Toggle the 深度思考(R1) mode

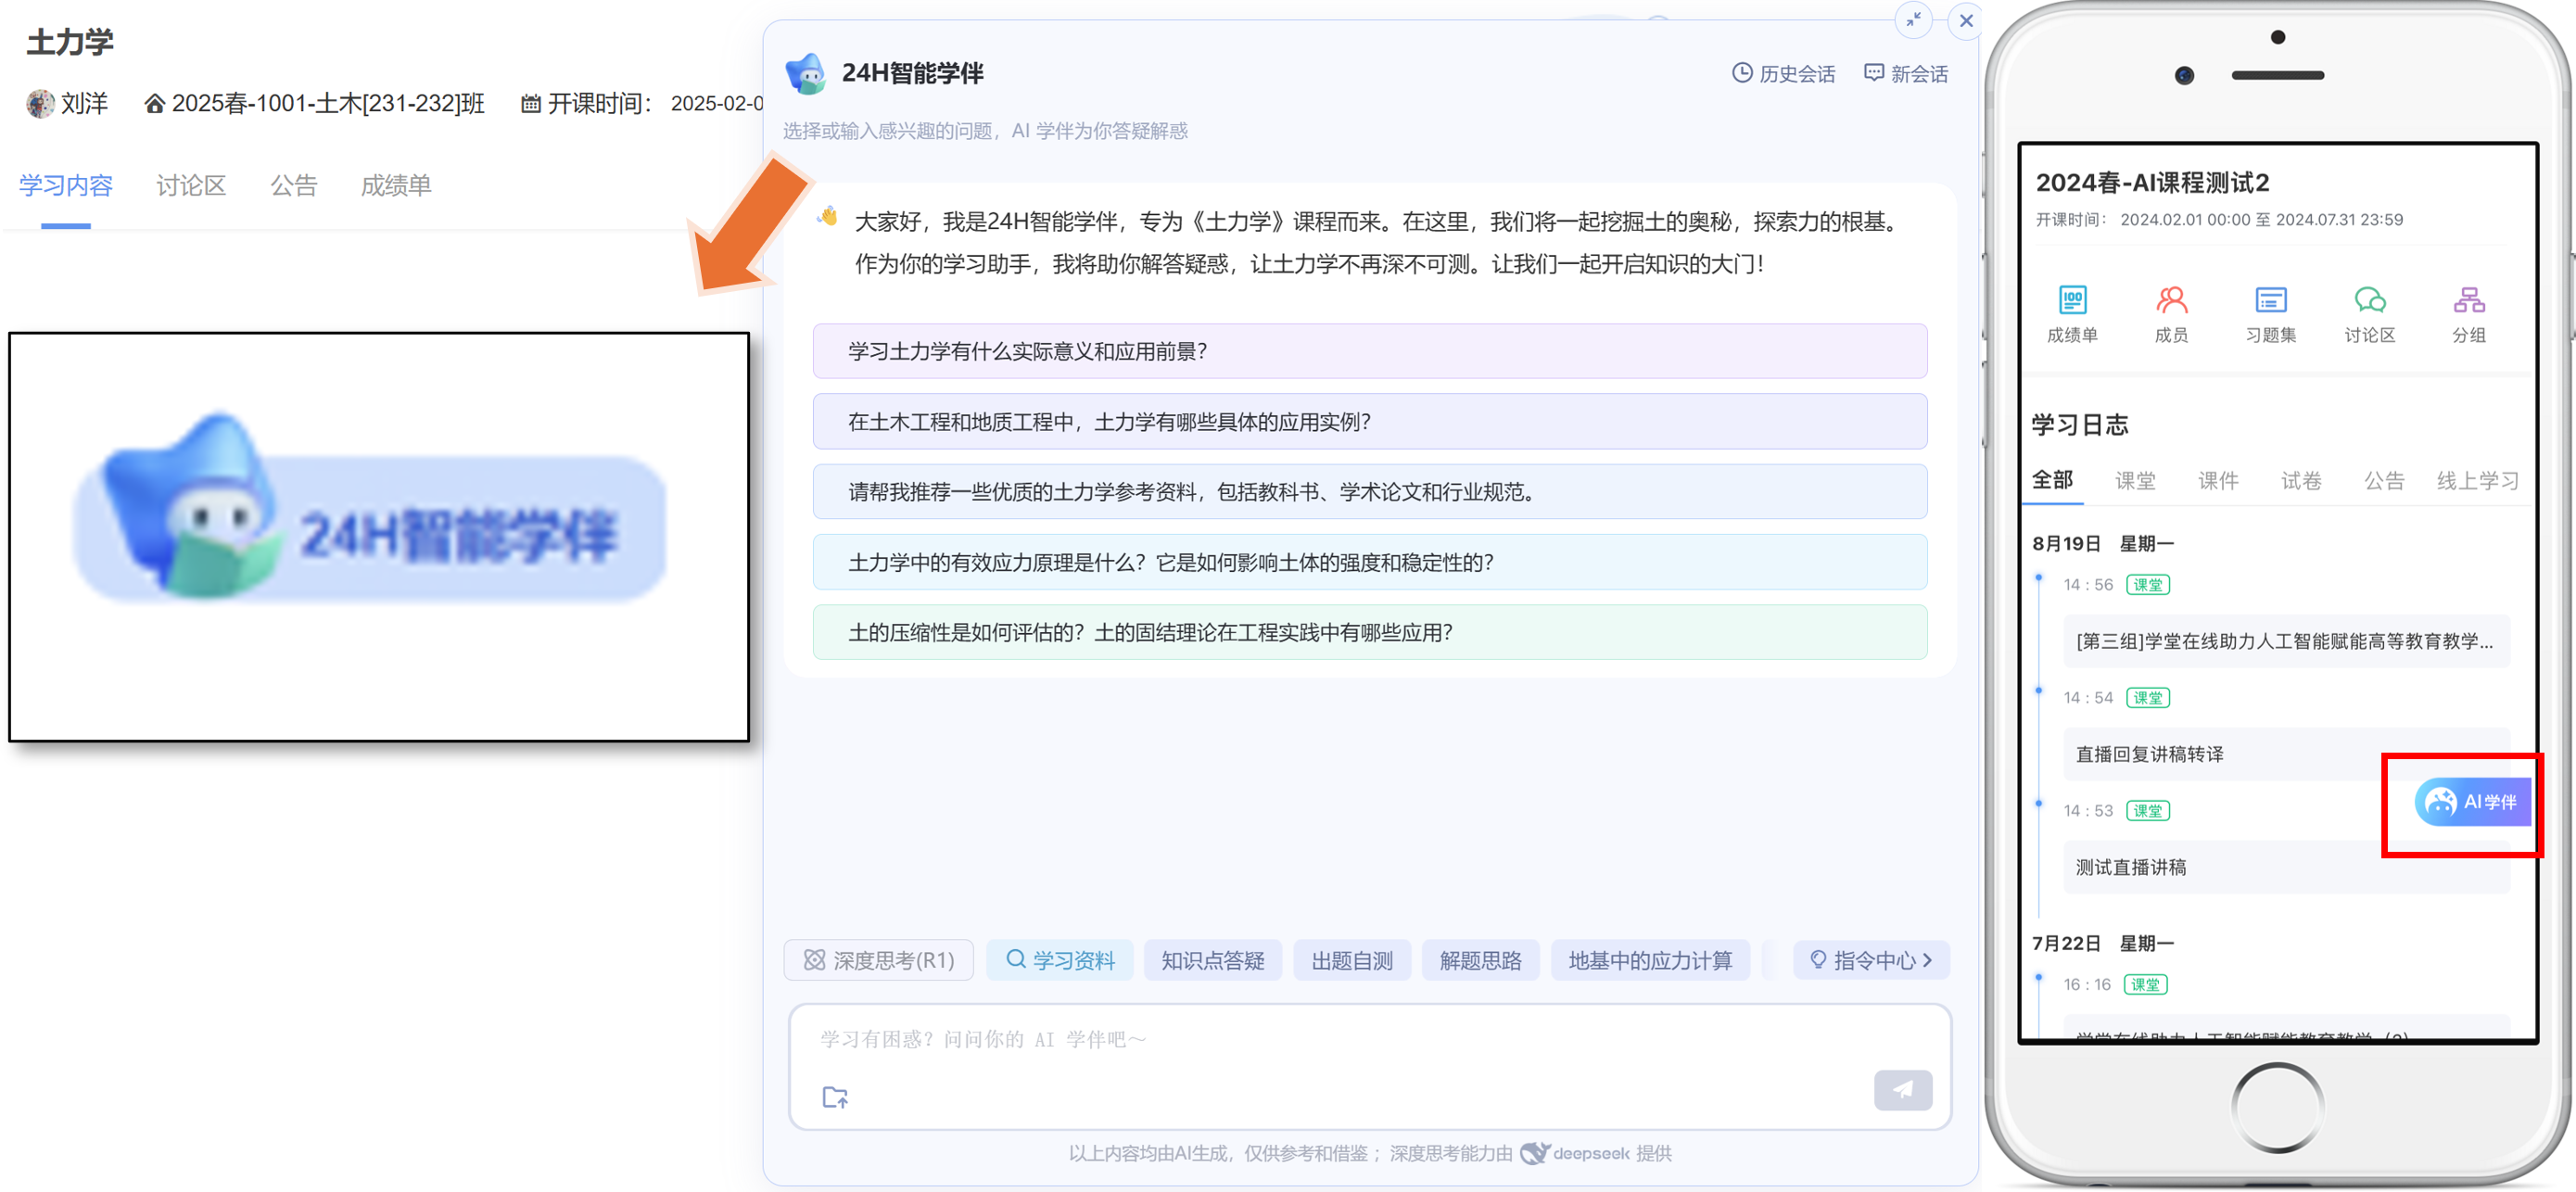coord(879,960)
